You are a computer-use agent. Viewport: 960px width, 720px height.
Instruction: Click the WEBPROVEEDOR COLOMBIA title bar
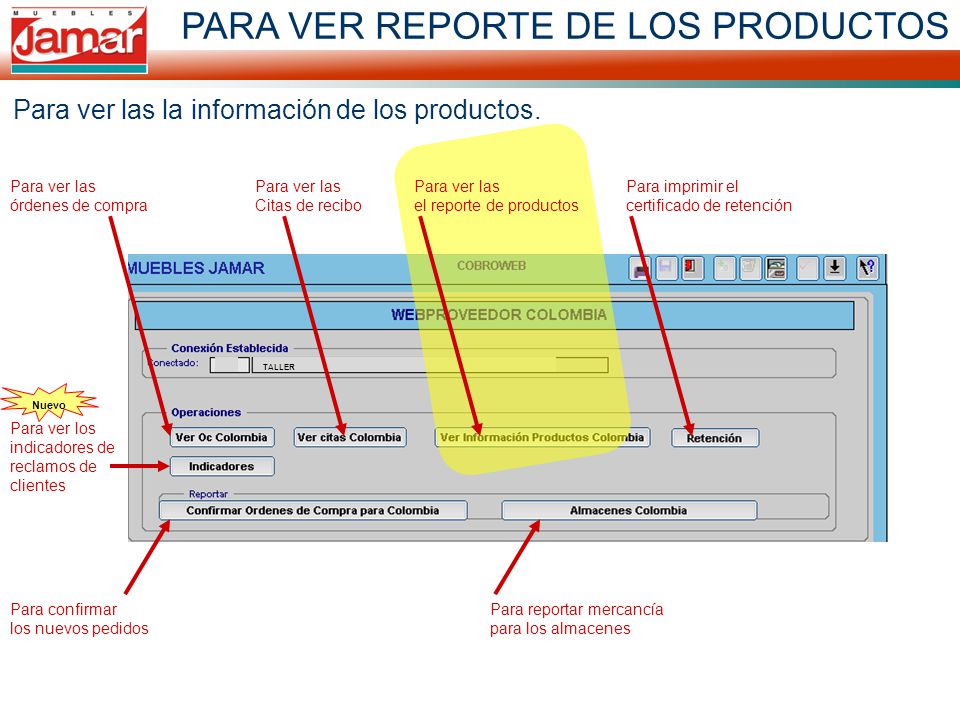point(494,315)
